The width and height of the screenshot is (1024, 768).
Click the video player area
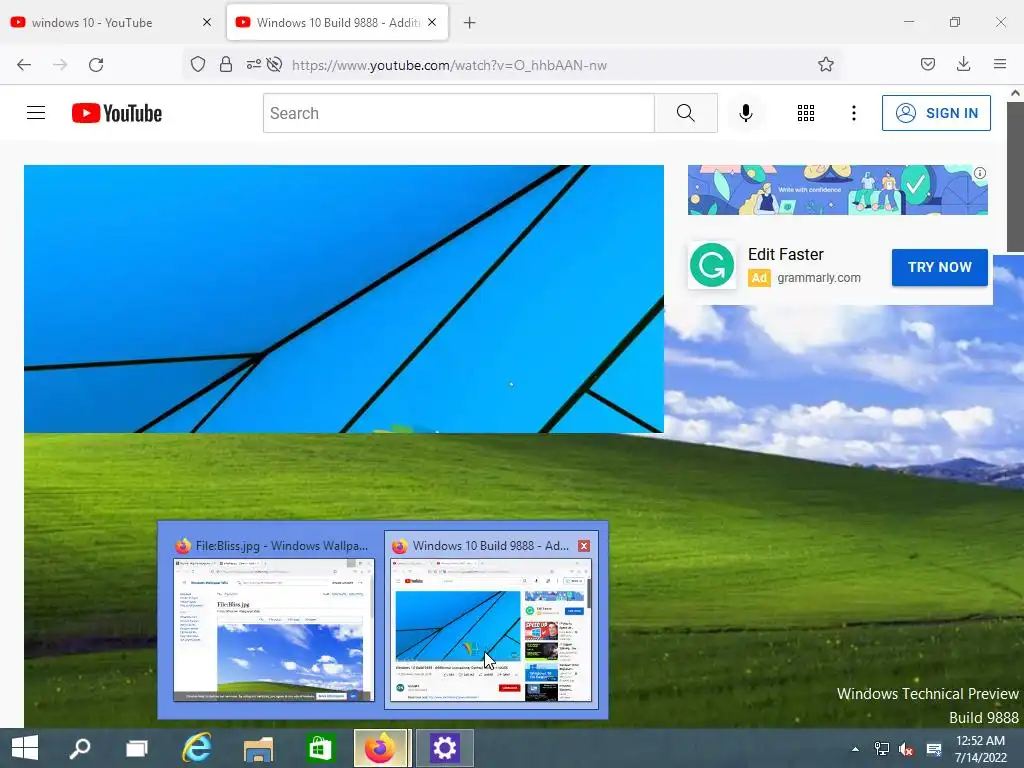click(344, 298)
